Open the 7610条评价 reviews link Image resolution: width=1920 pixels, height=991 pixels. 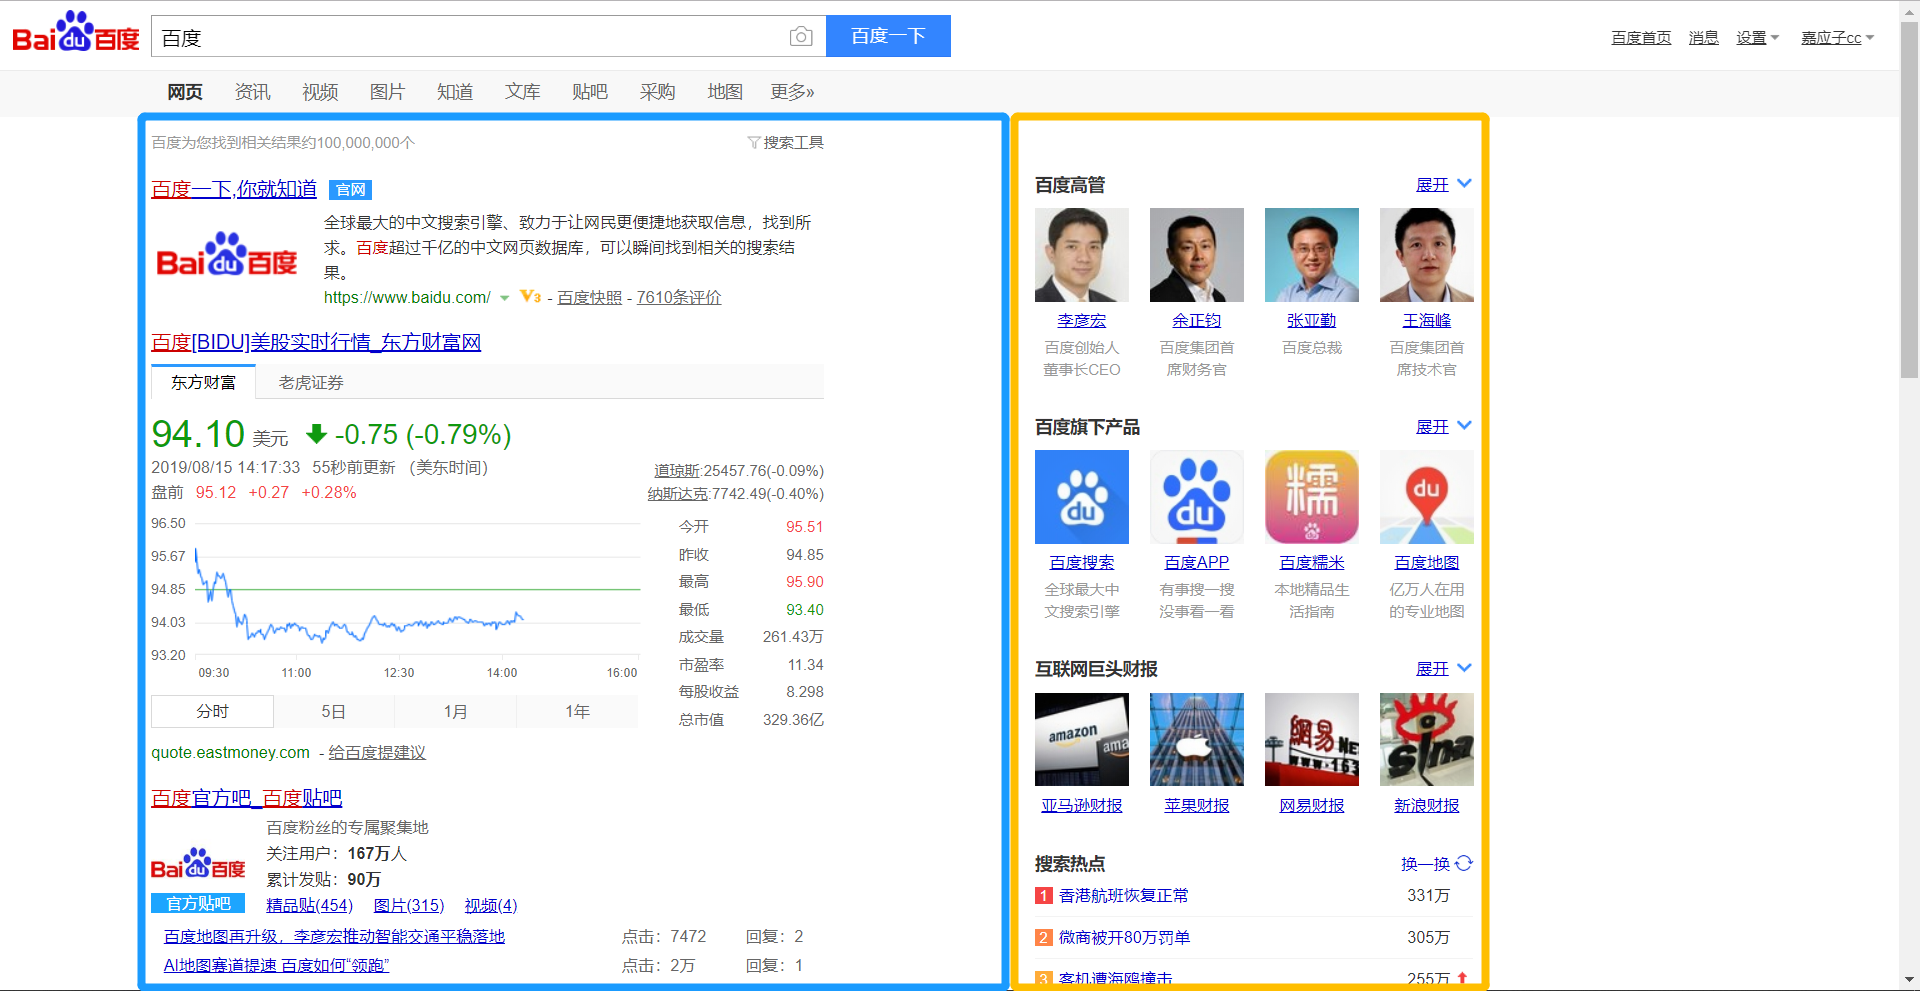(678, 298)
